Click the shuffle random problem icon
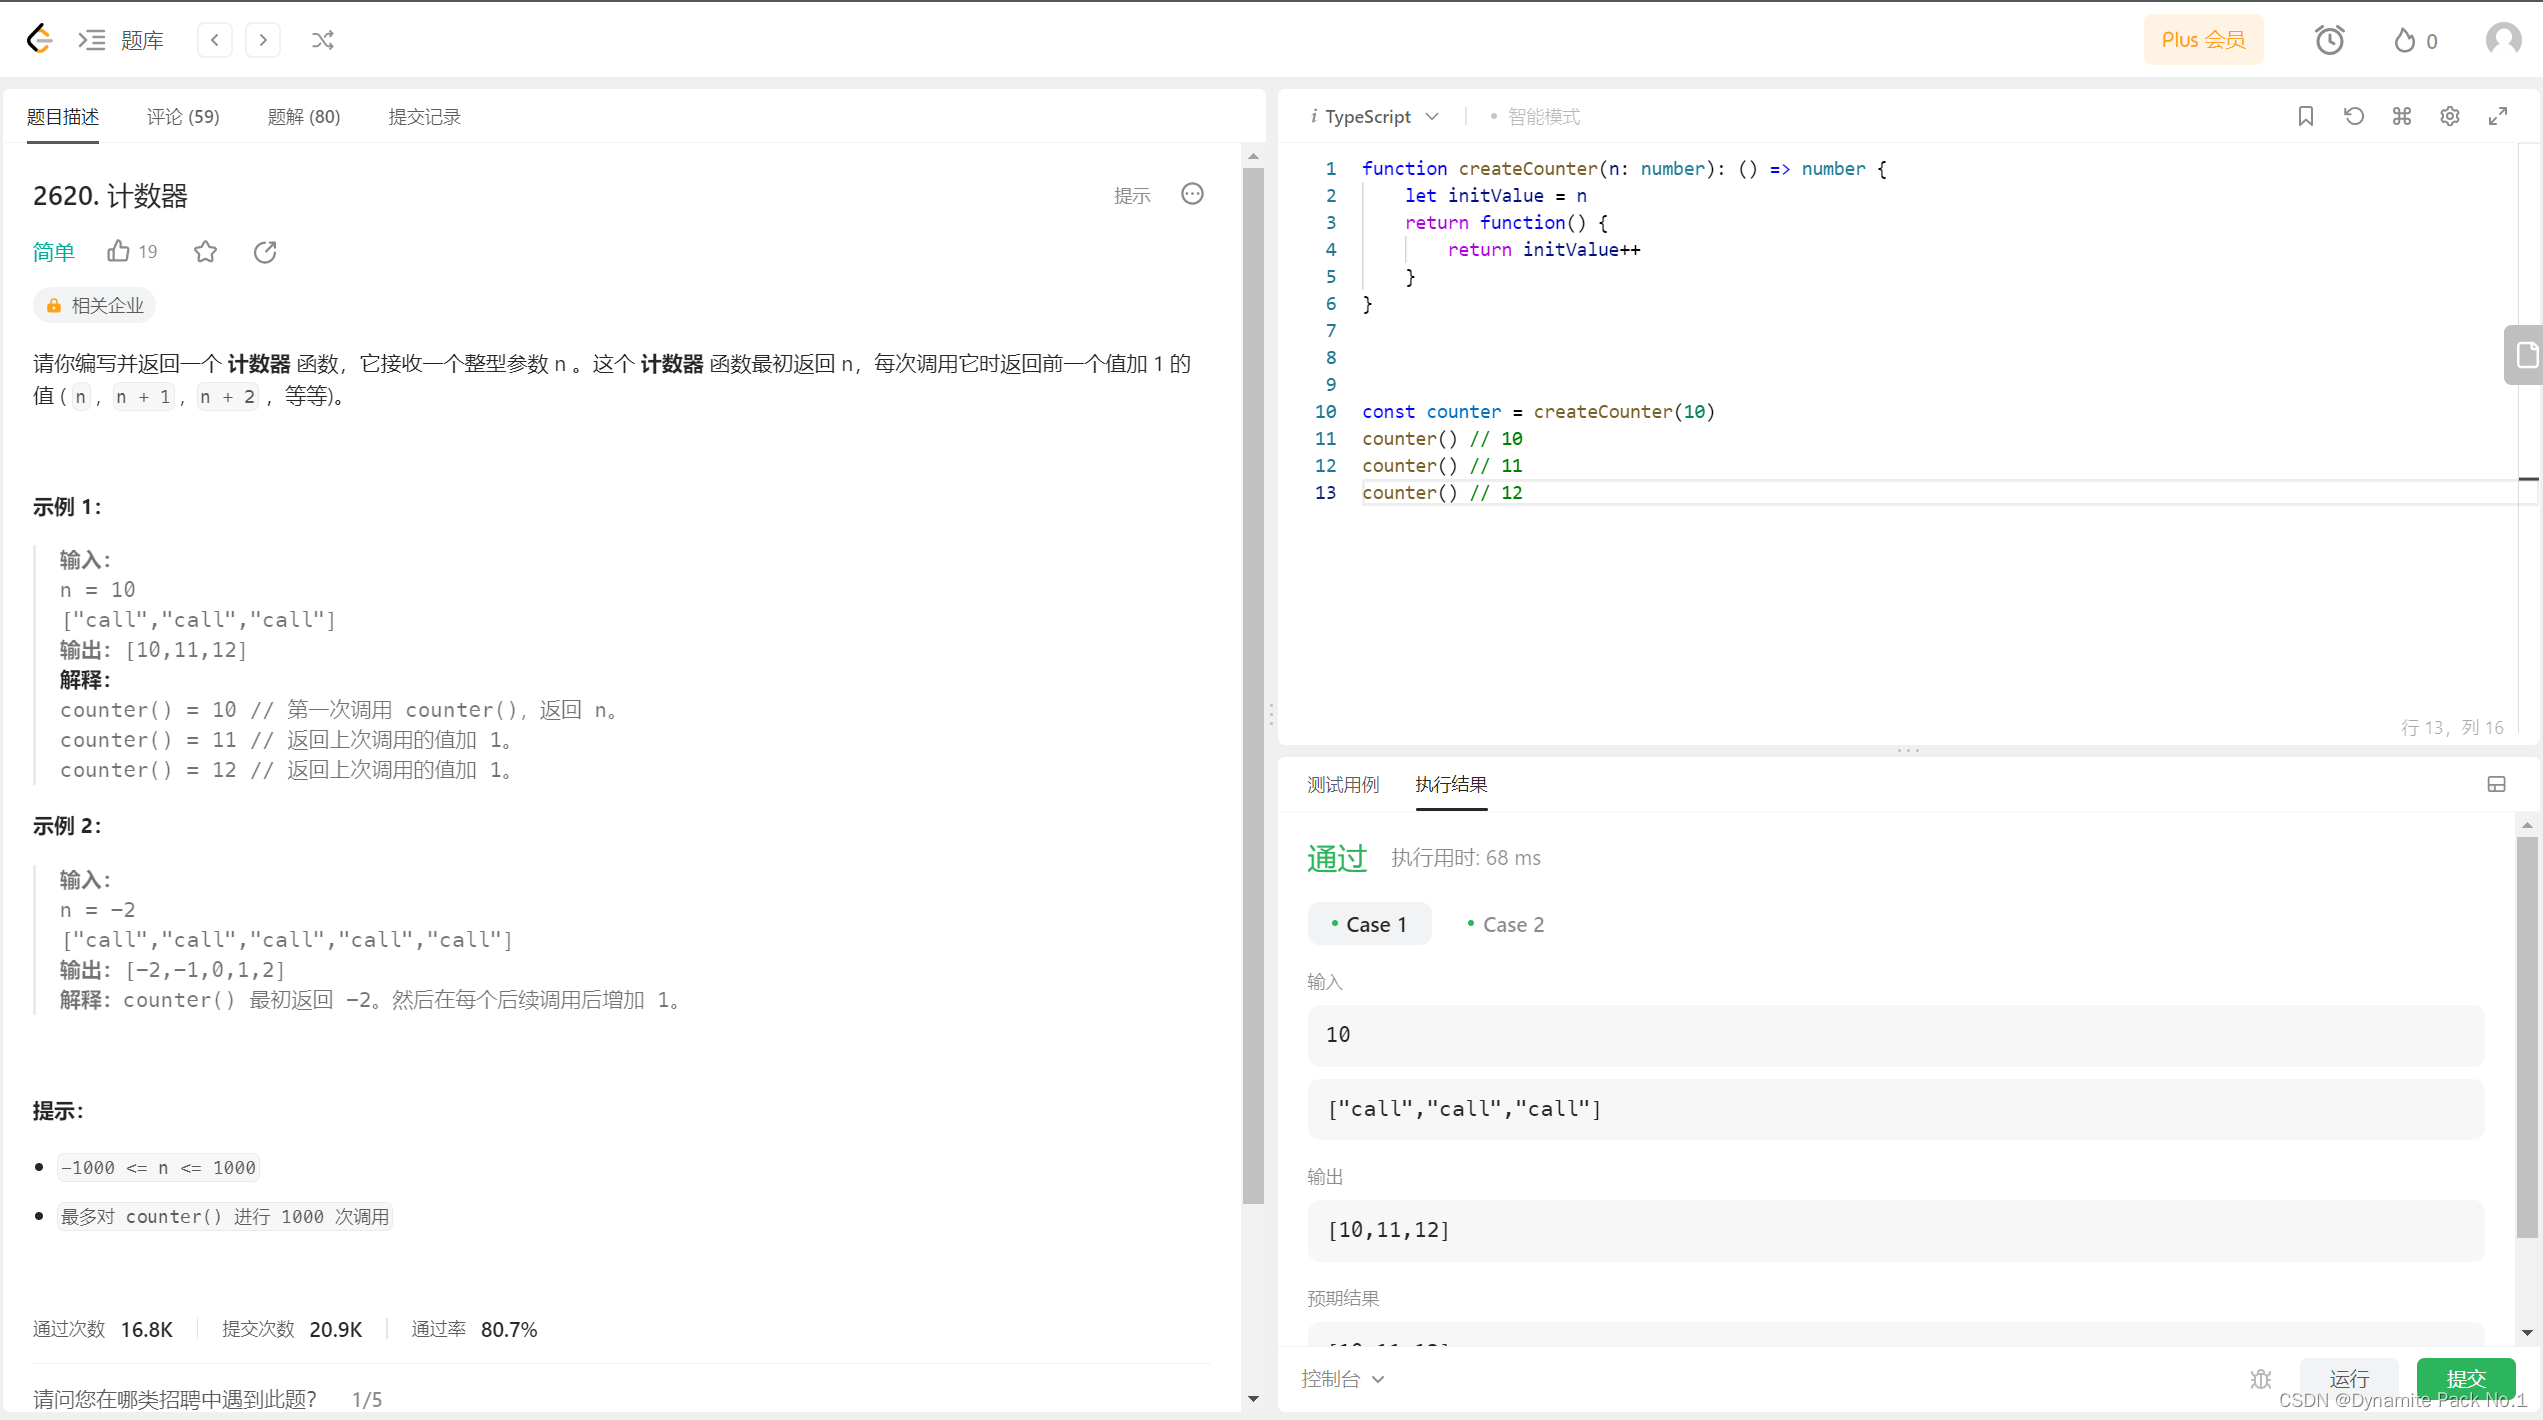The image size is (2543, 1420). 322,40
